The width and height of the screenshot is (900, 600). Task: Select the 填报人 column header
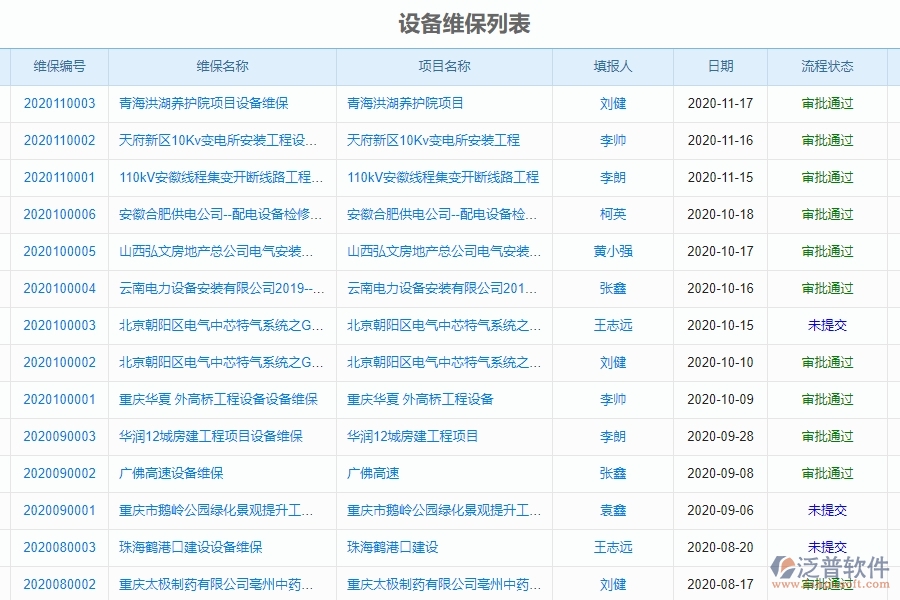613,66
